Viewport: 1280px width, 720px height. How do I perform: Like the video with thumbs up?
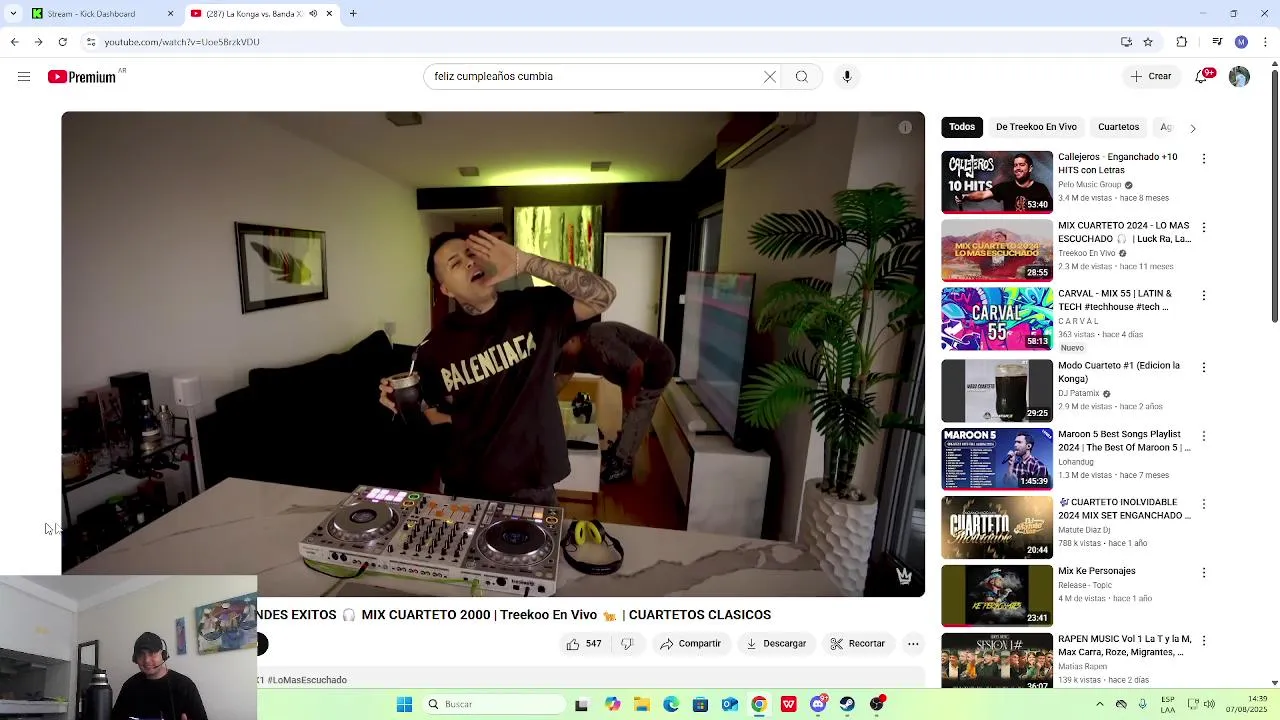[584, 644]
